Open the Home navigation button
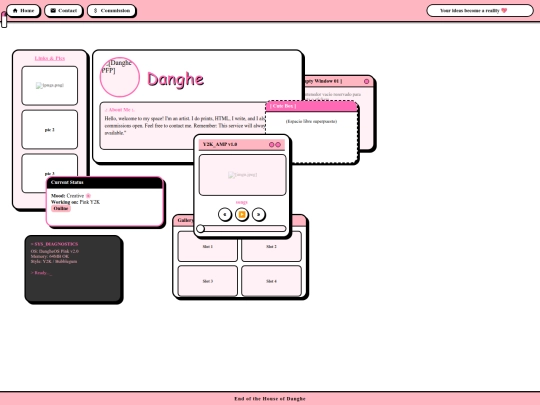Viewport: 540px width, 405px height. 23,11
